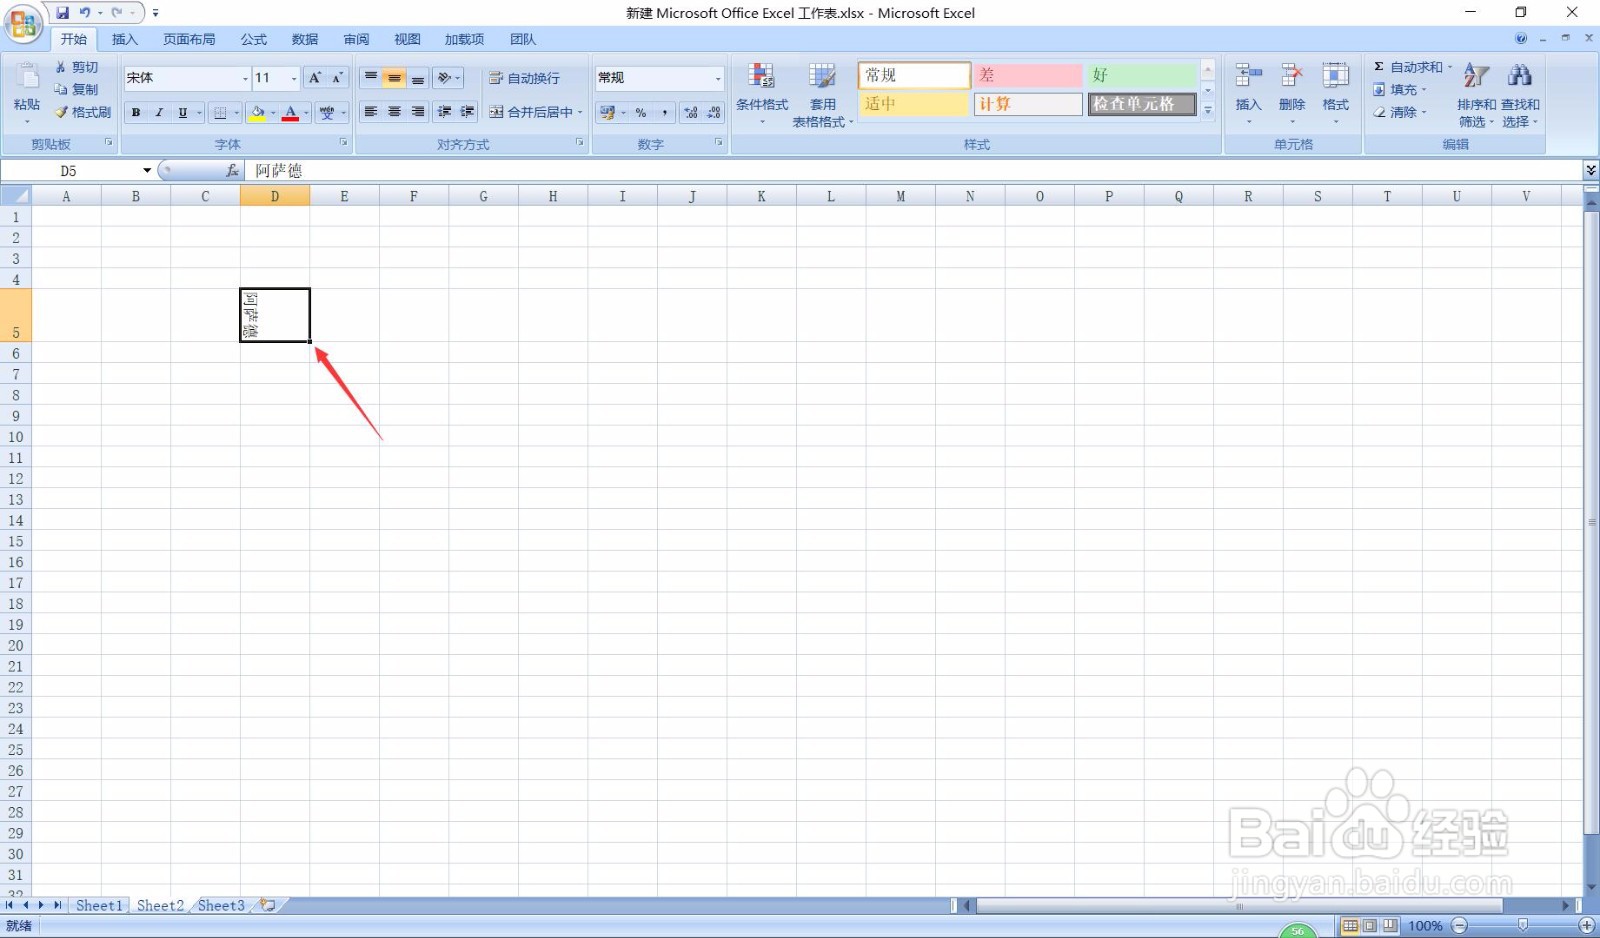Toggle bold formatting
The image size is (1600, 938).
pos(136,113)
